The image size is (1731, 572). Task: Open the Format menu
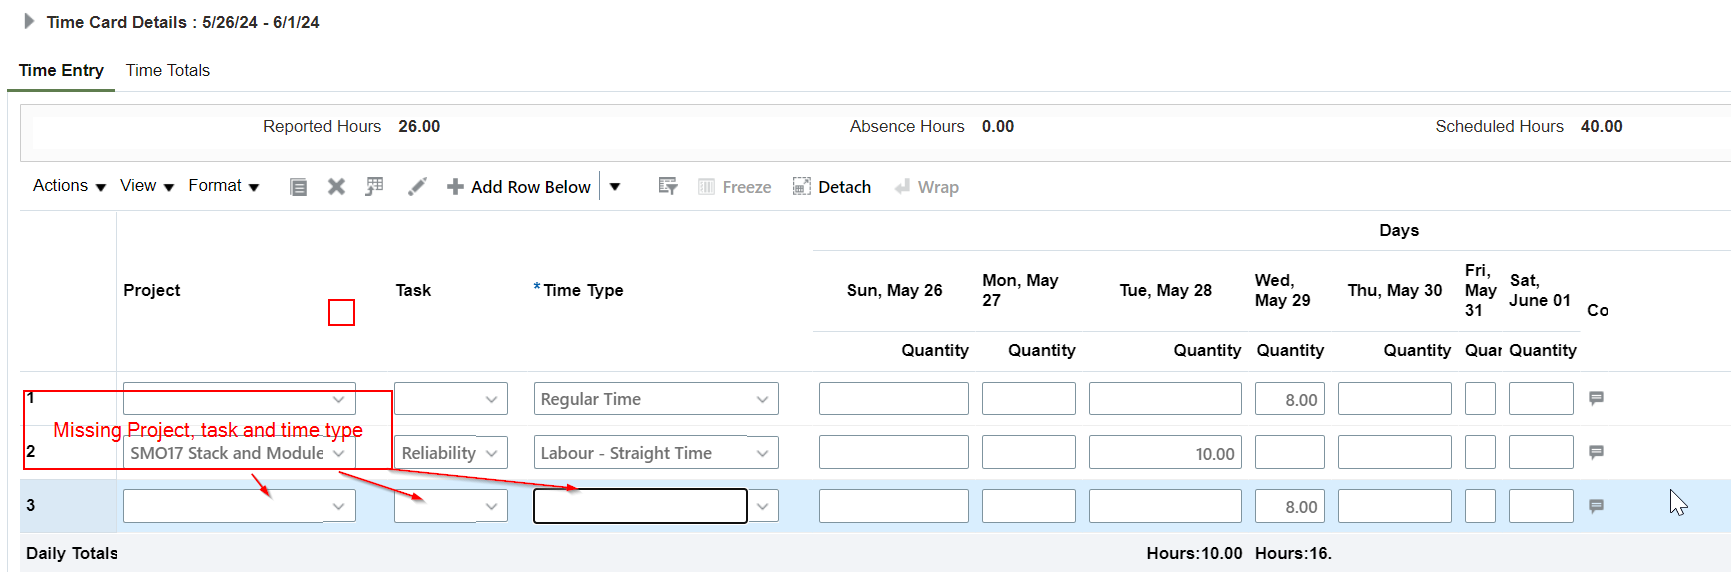coord(223,186)
